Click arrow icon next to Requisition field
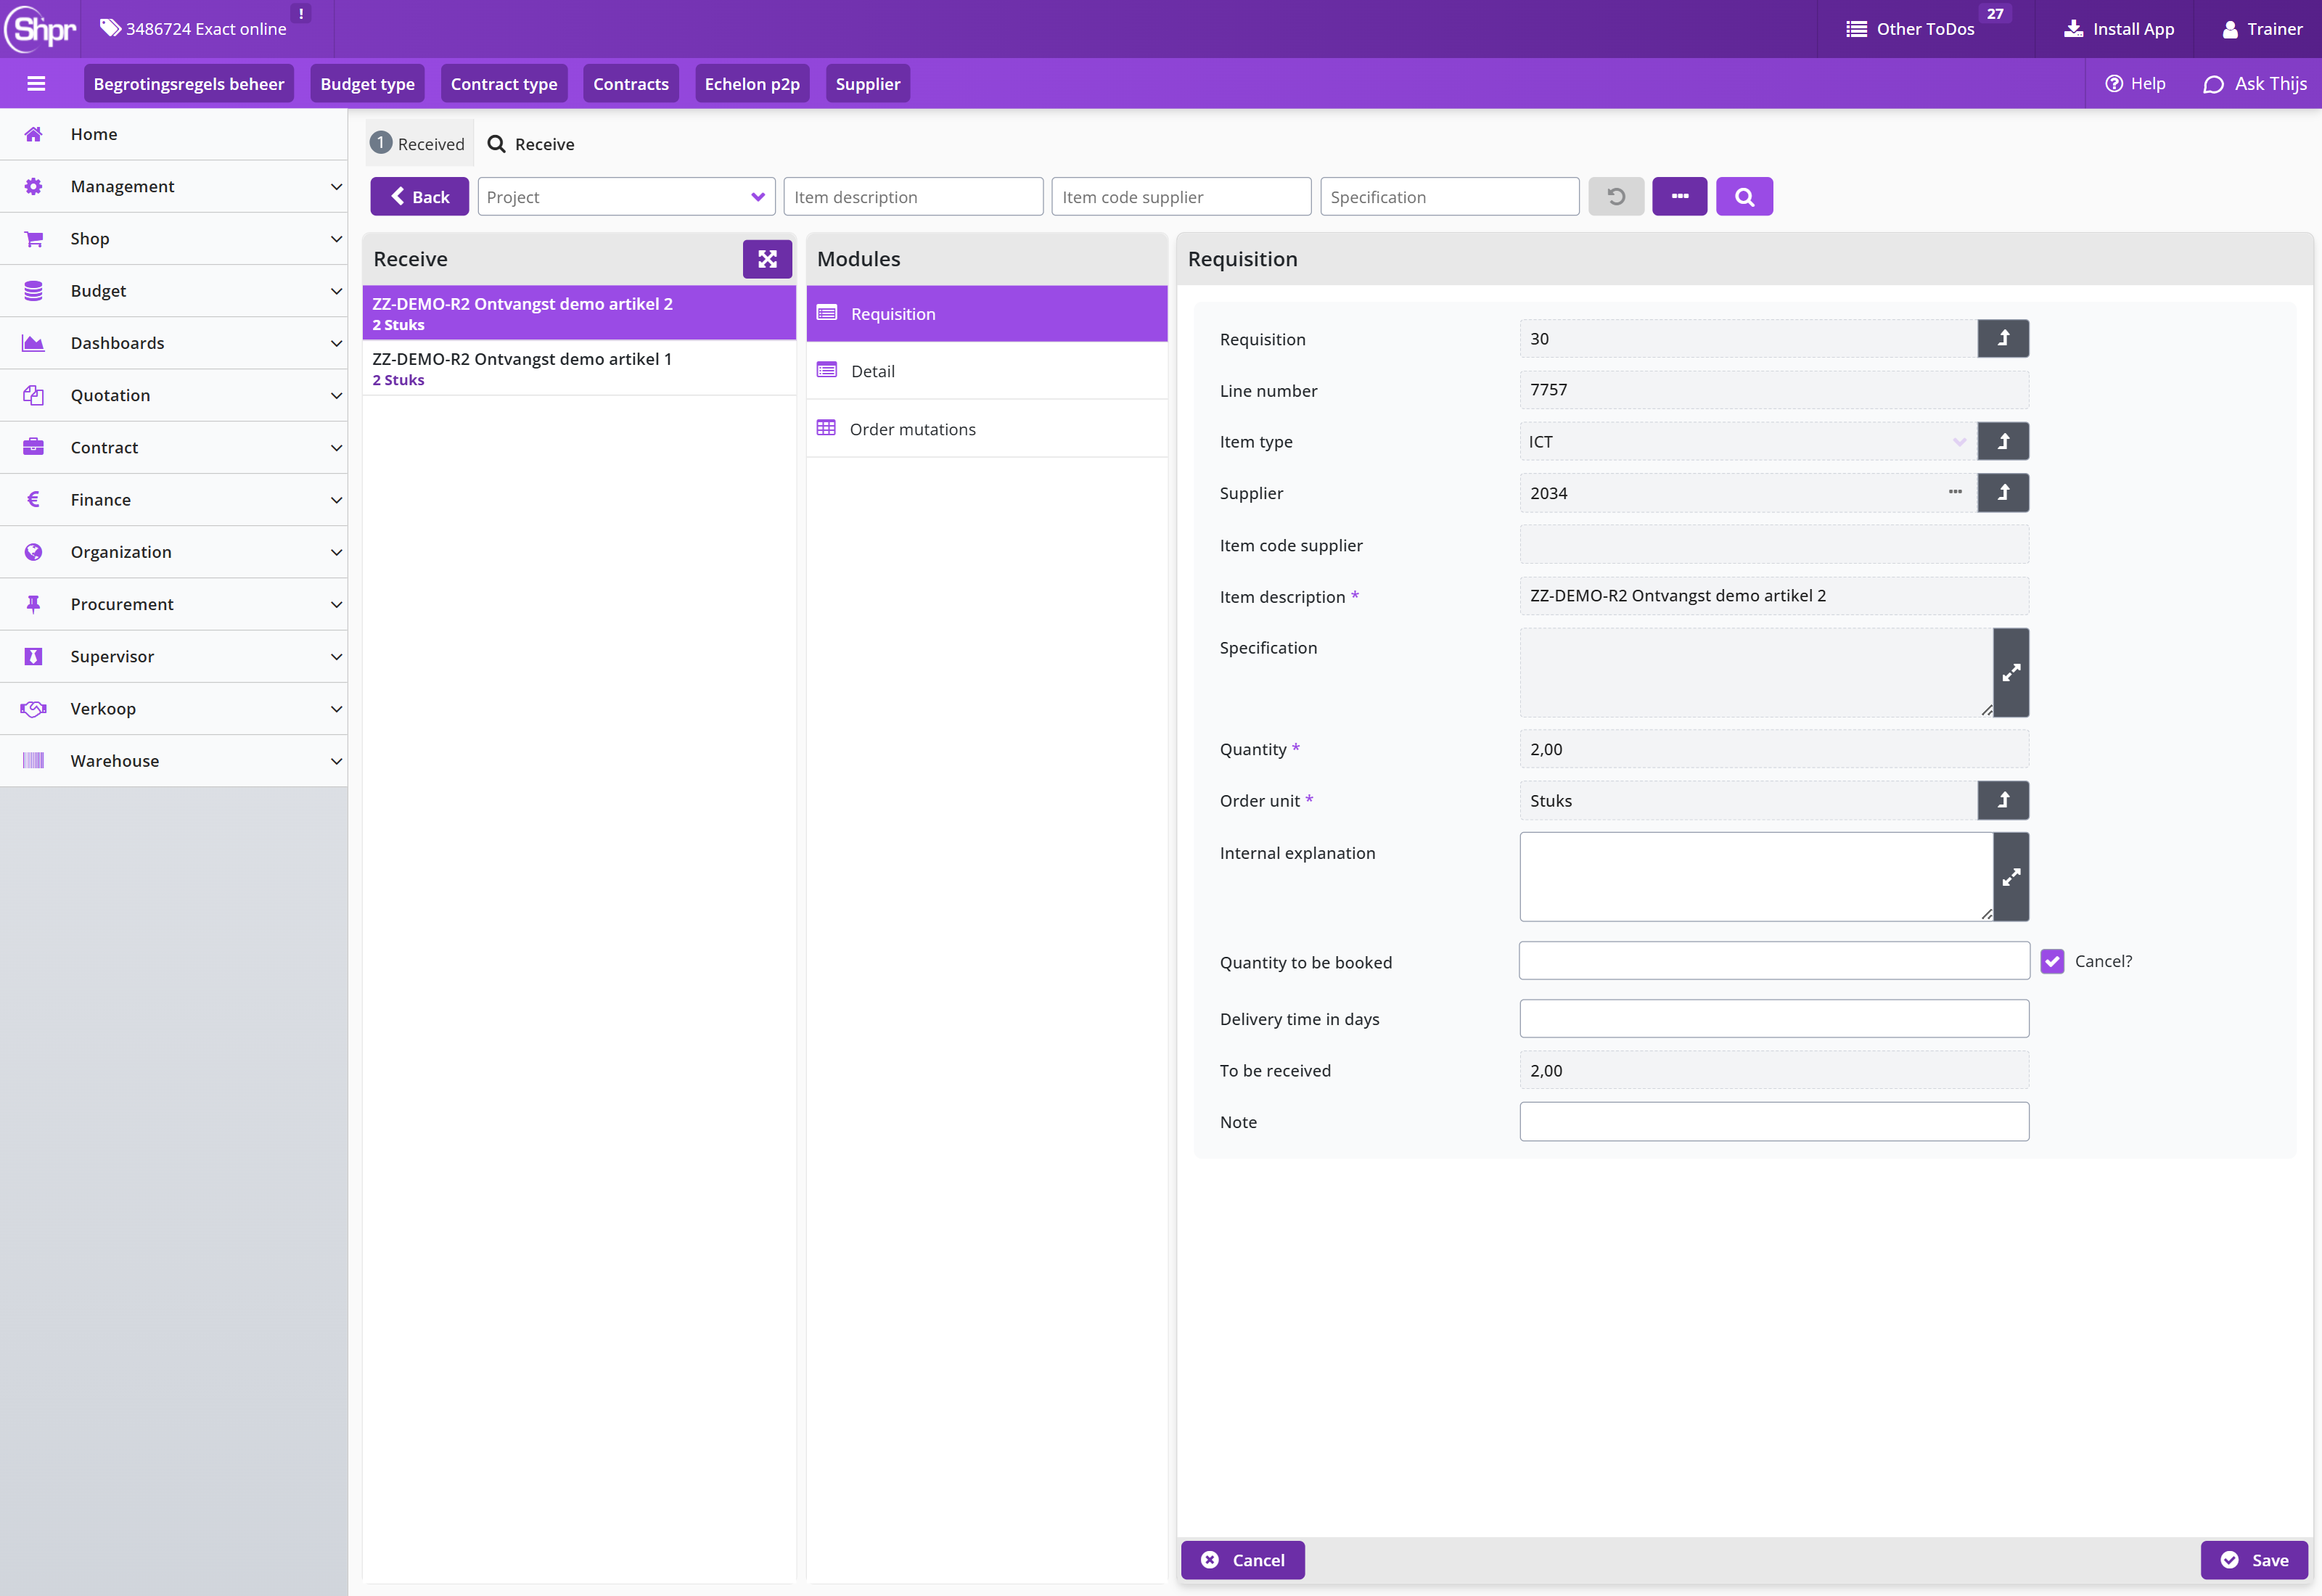The image size is (2322, 1596). click(x=2003, y=339)
